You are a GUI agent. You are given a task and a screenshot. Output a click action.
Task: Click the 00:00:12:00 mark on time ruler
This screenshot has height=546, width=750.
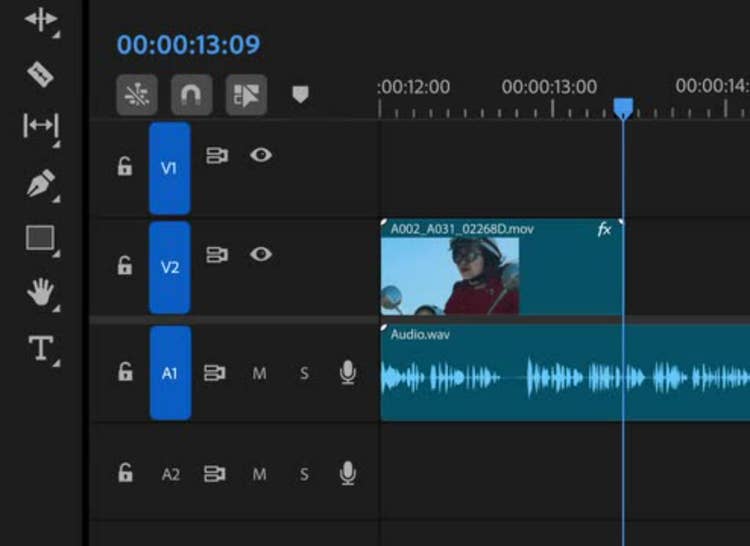click(x=414, y=87)
